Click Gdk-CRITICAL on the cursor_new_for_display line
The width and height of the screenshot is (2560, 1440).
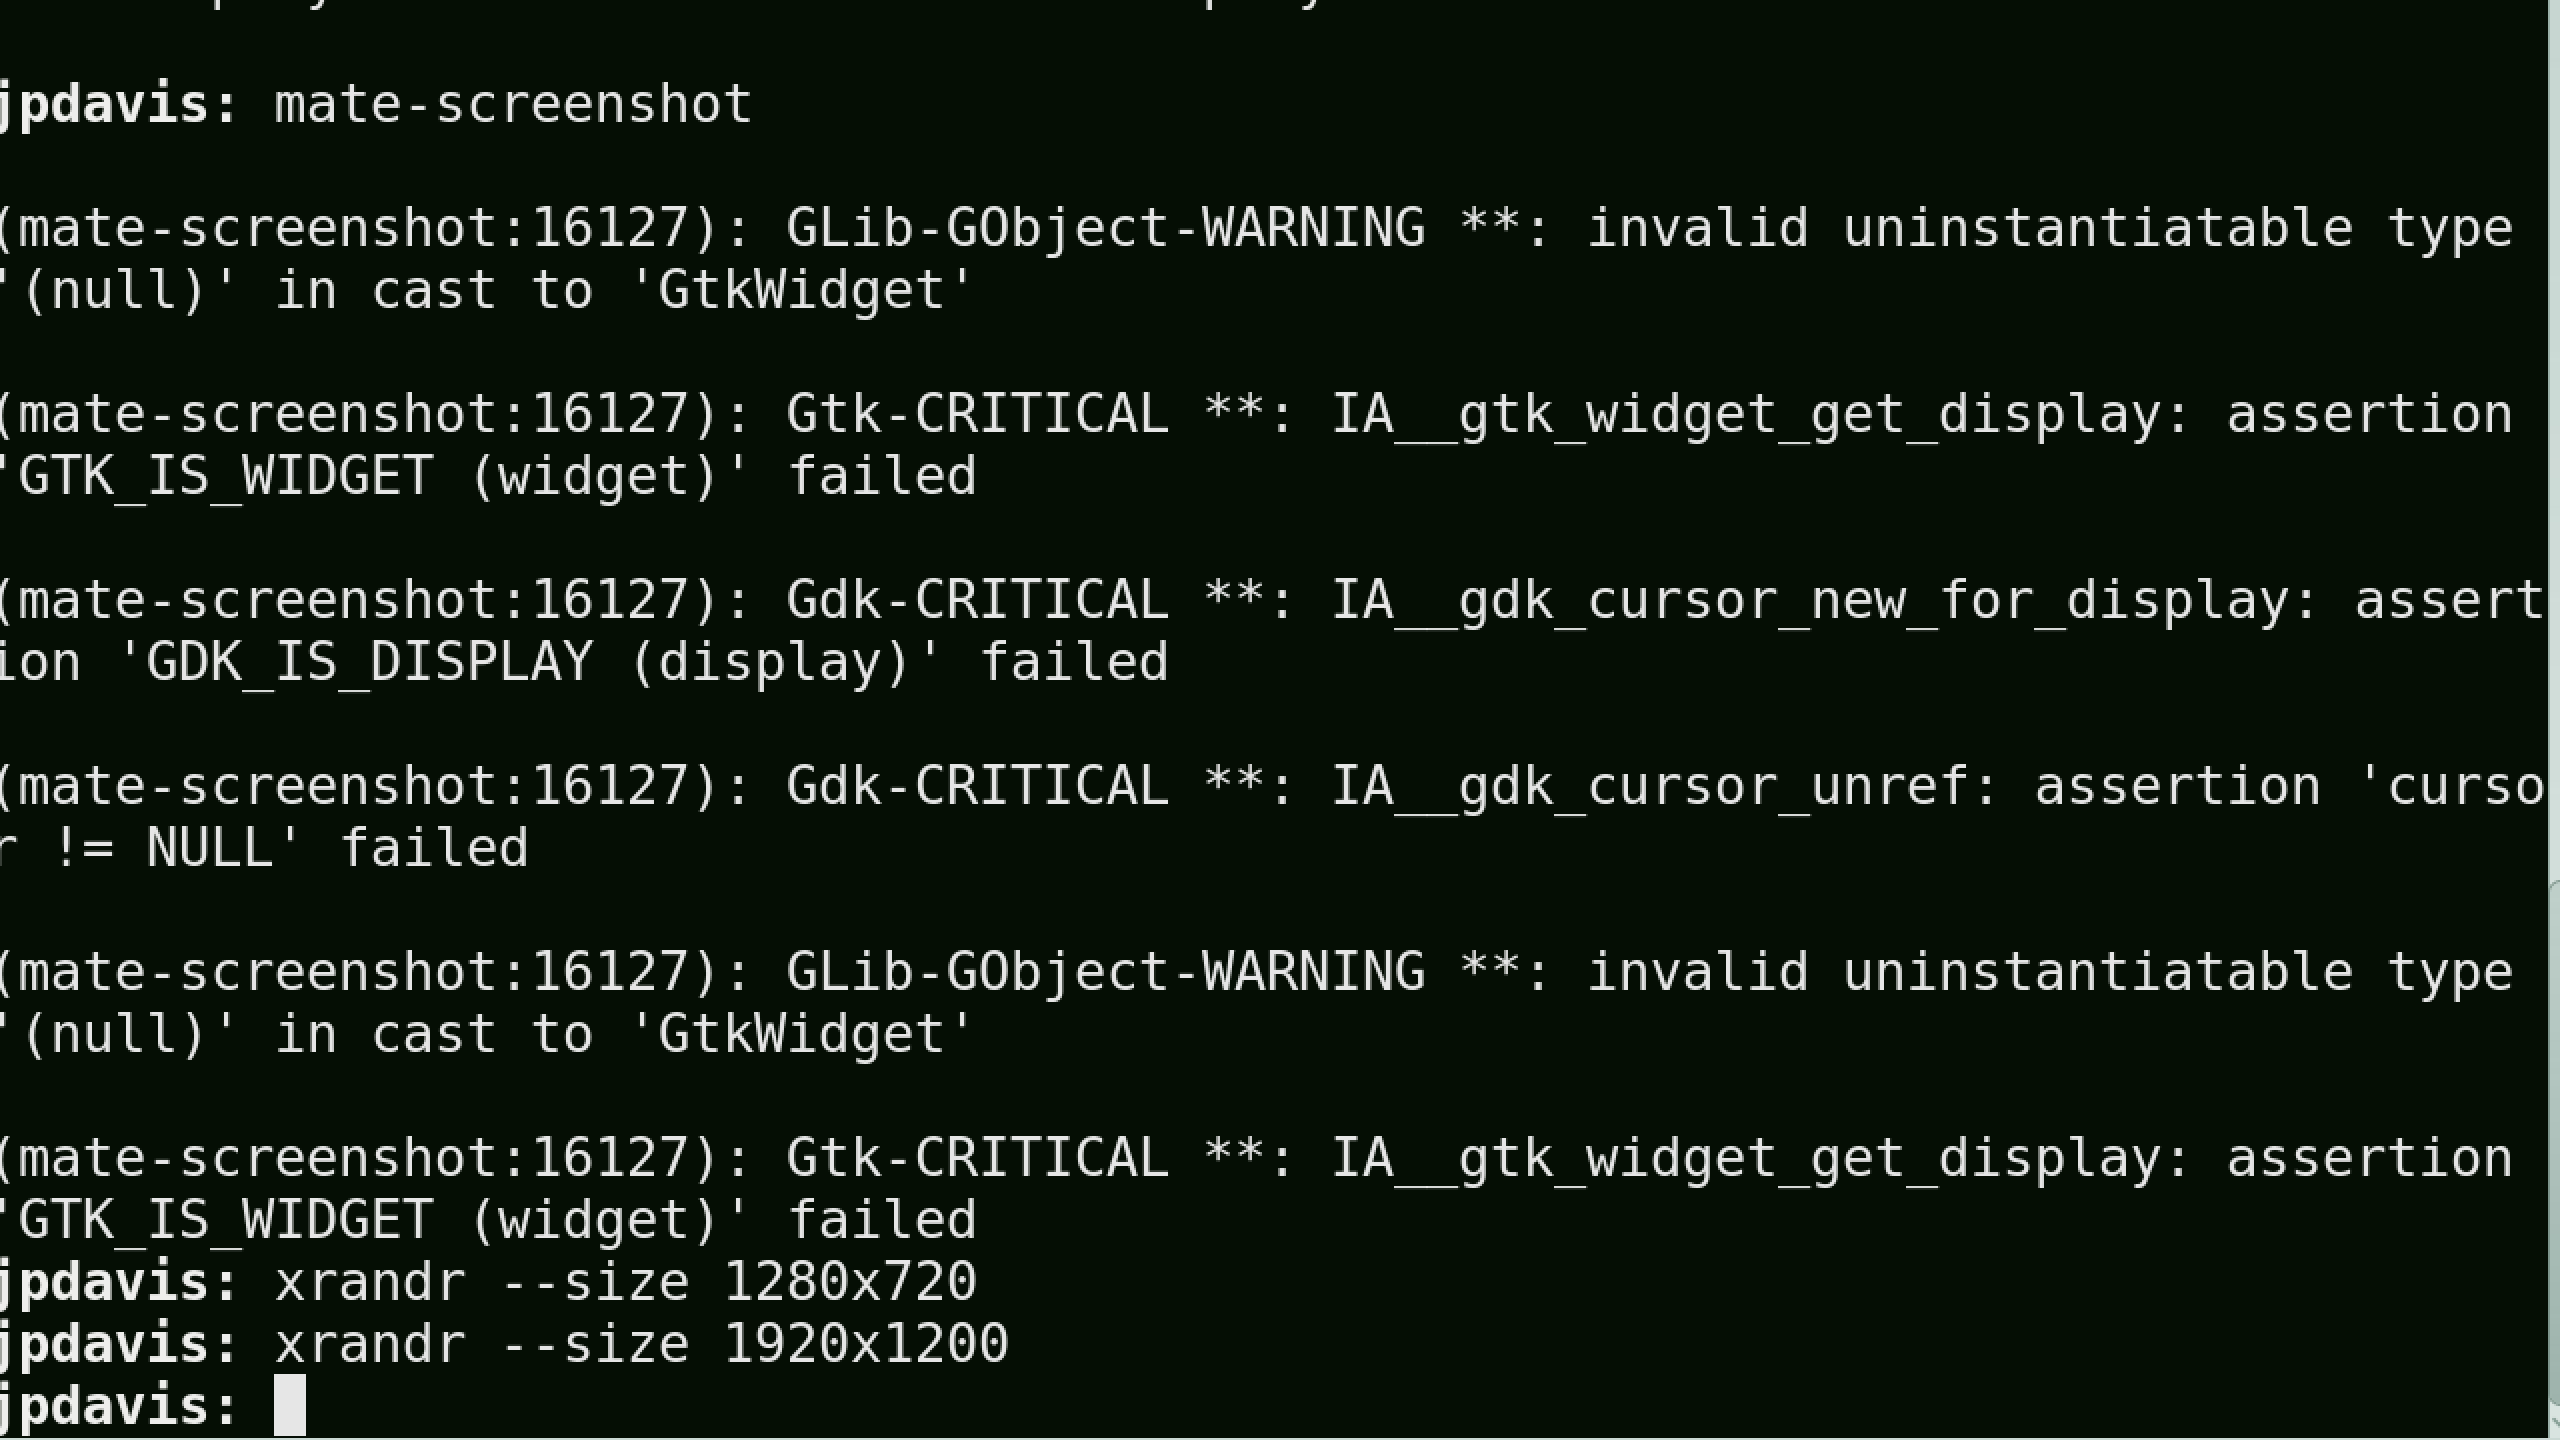(x=977, y=600)
